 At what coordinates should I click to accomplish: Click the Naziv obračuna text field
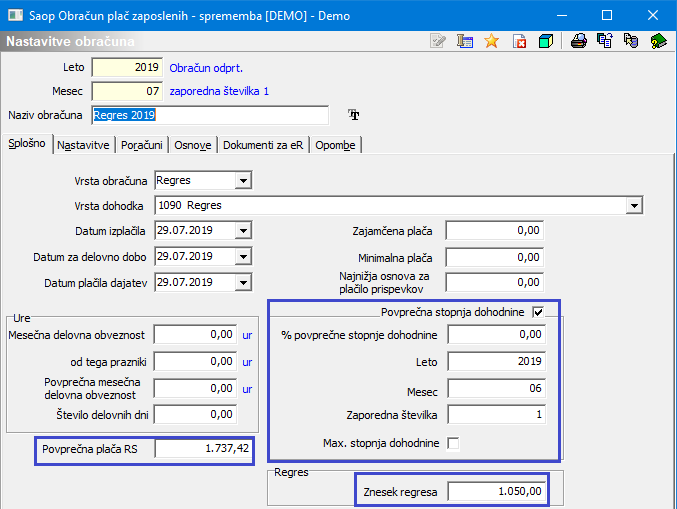(x=209, y=115)
